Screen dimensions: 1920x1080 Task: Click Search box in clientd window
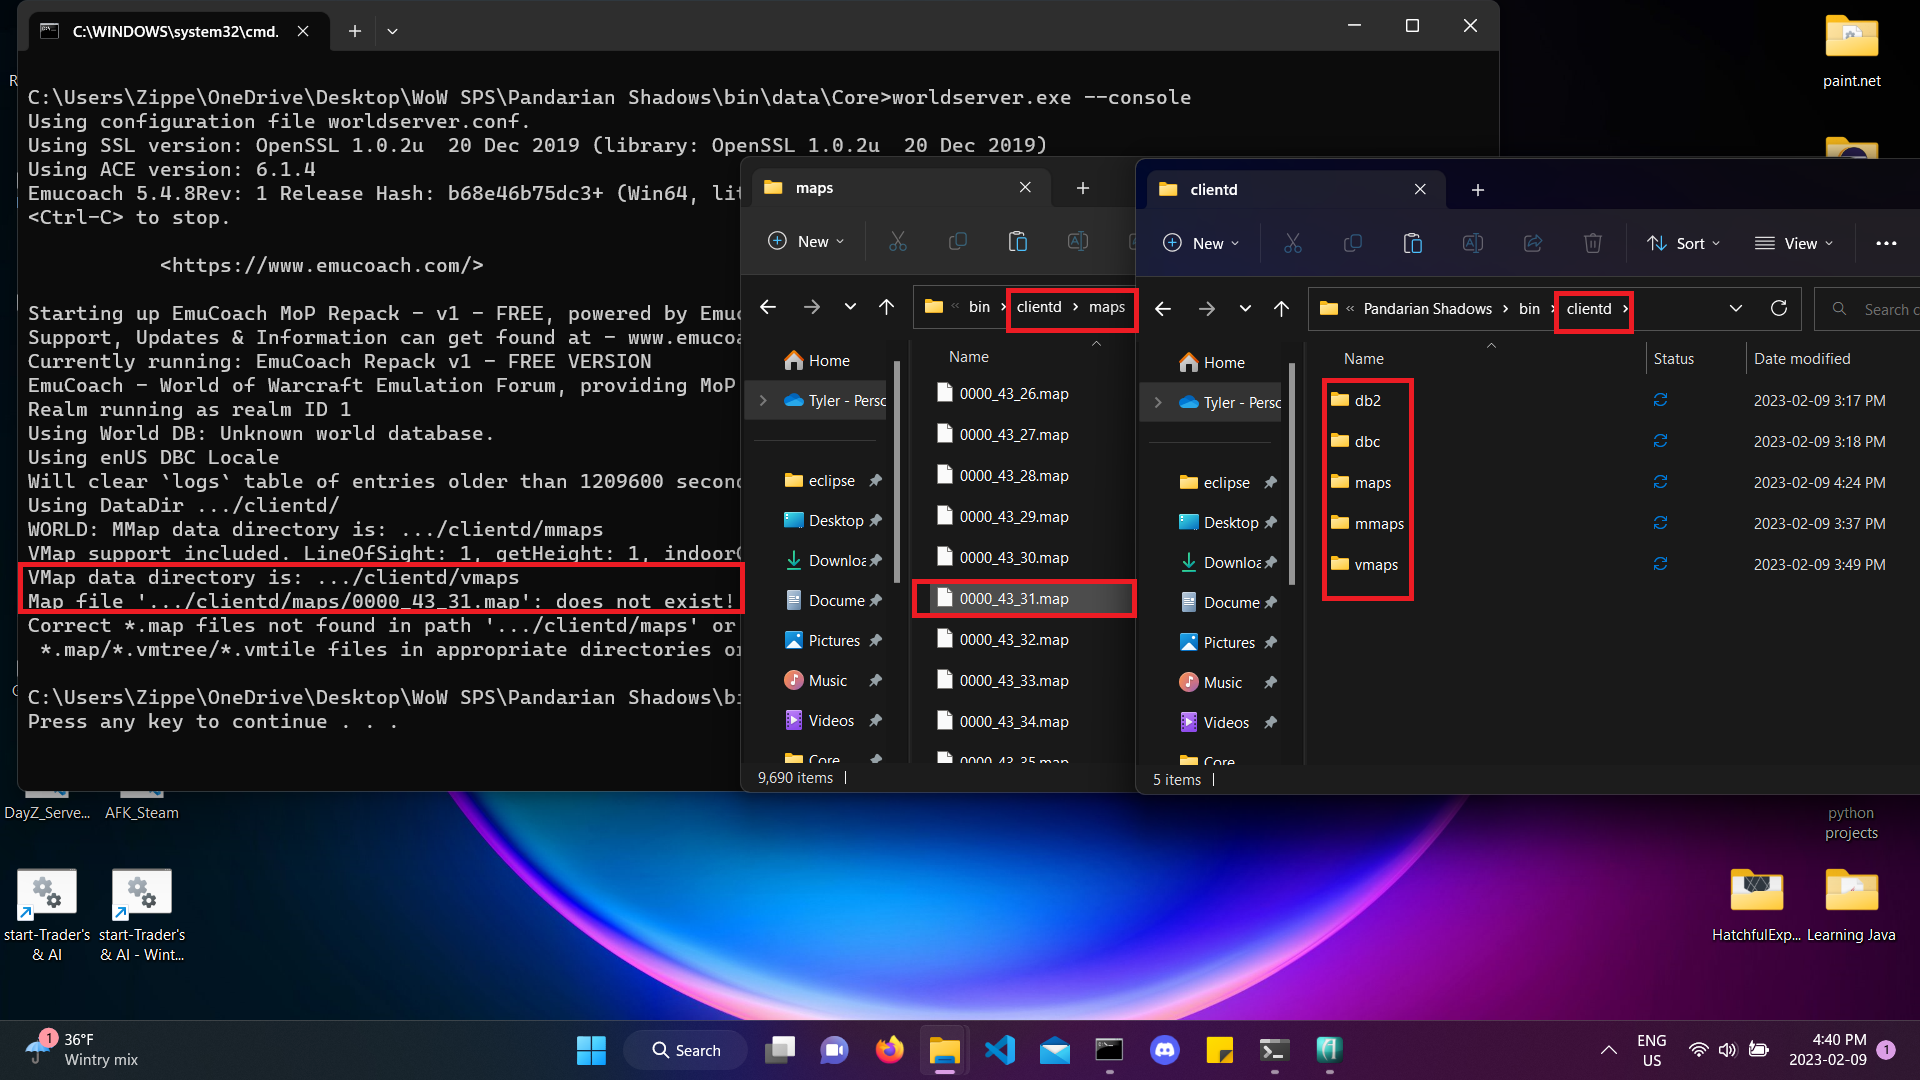(1868, 309)
